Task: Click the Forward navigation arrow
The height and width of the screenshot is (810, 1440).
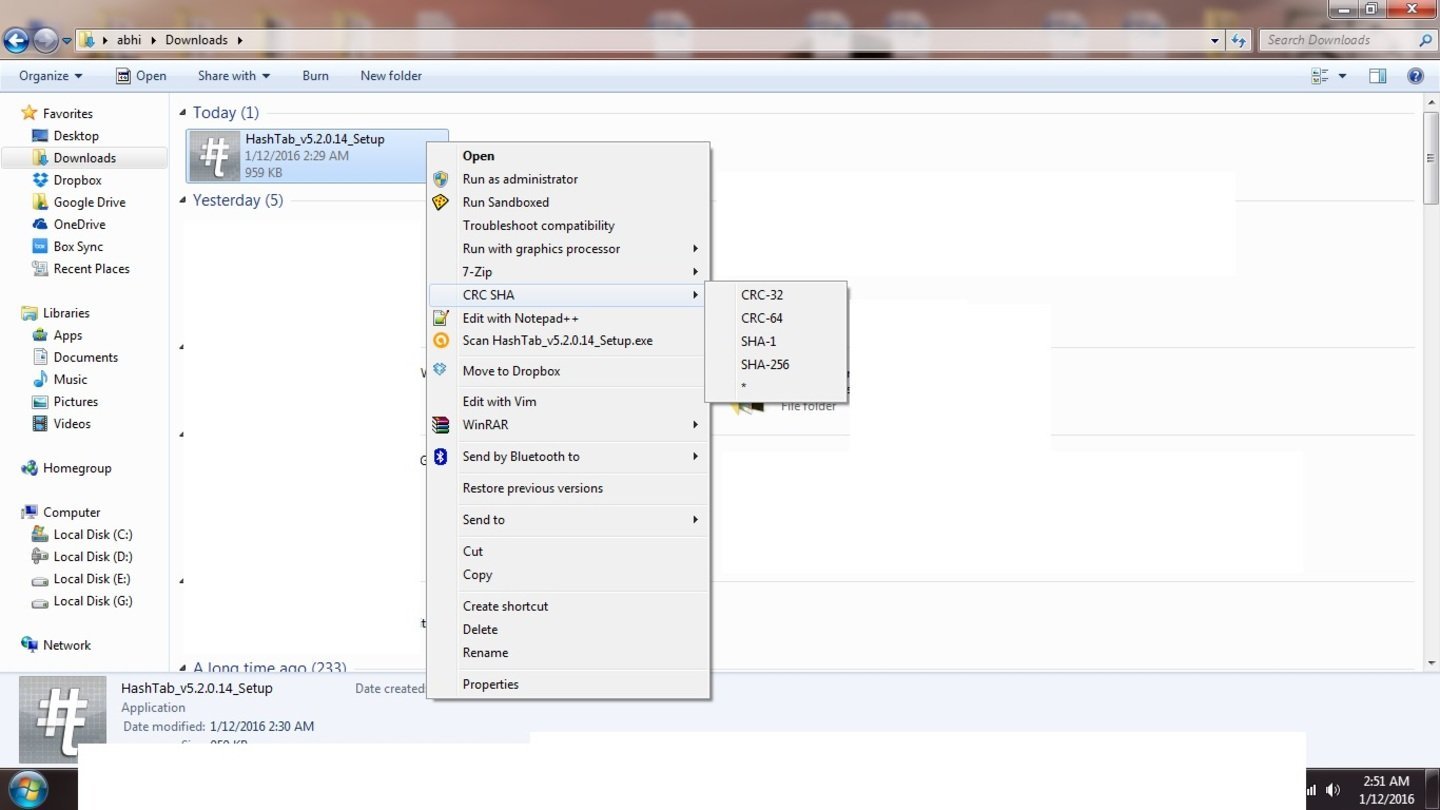Action: [46, 40]
